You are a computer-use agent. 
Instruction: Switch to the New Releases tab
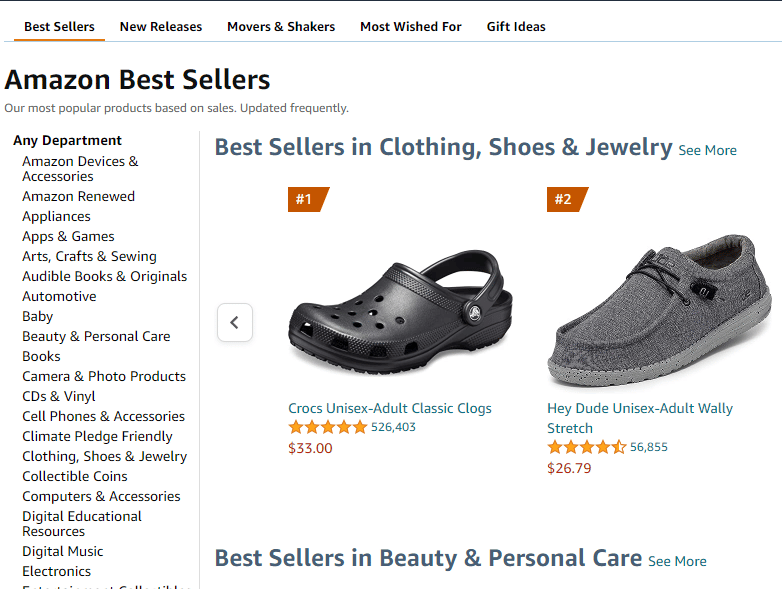click(161, 27)
